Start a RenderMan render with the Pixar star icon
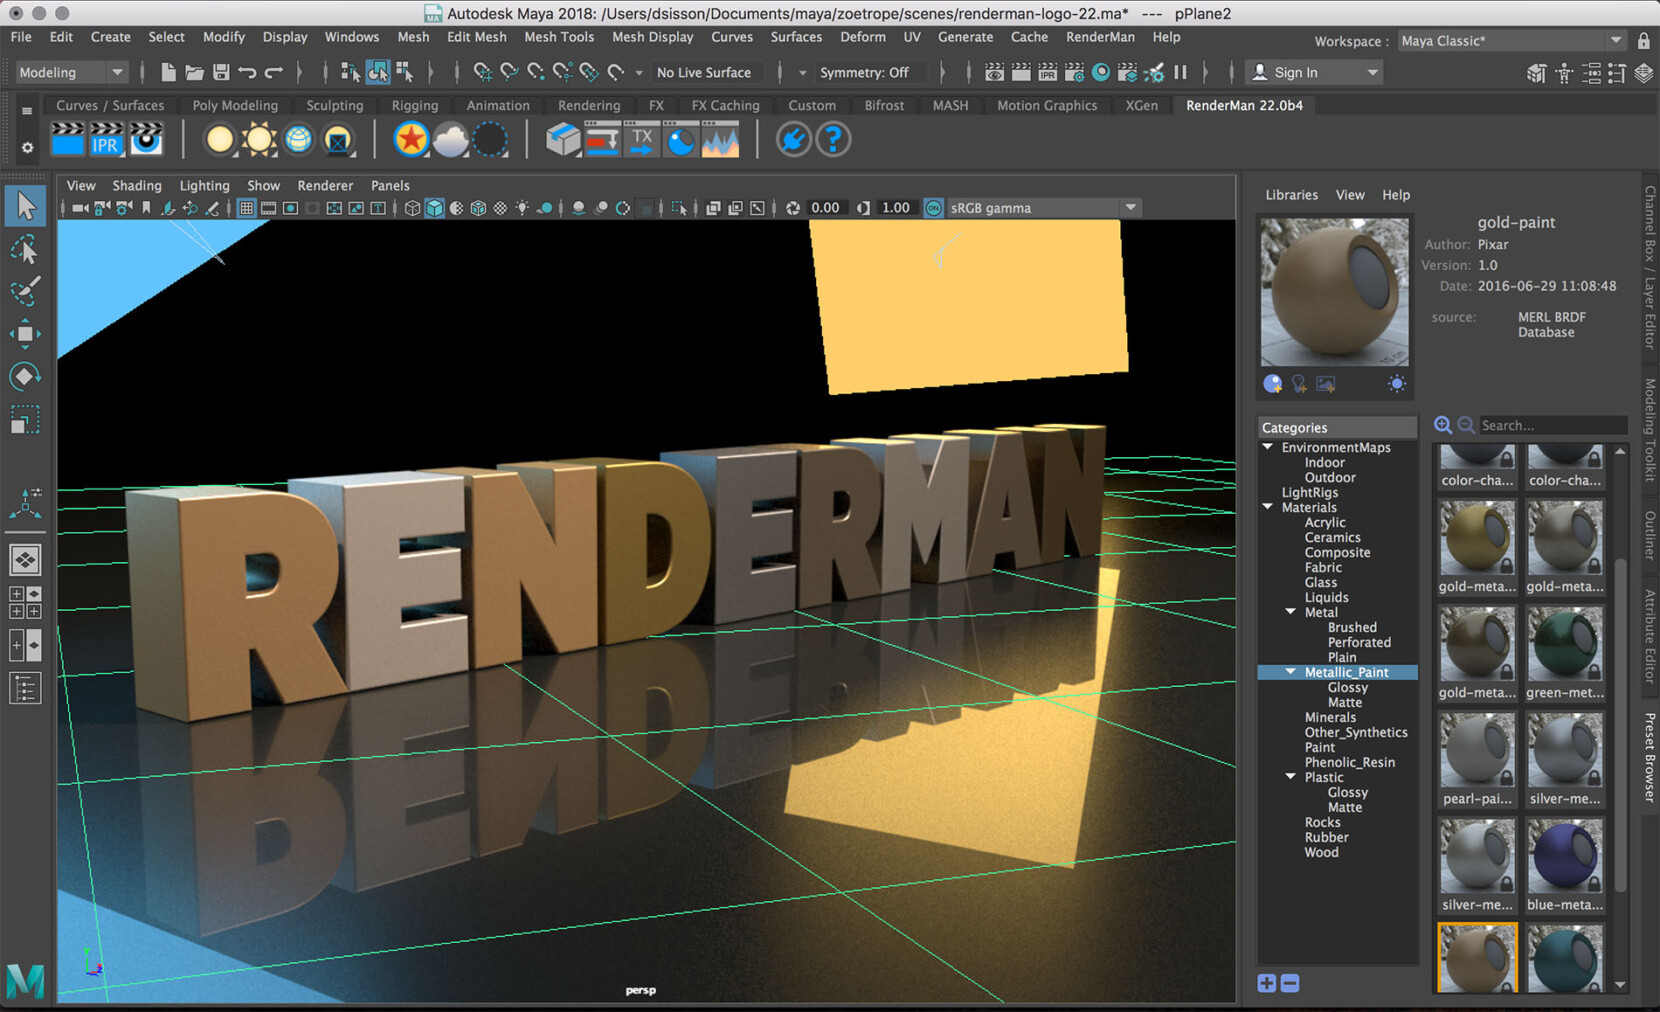 click(x=411, y=139)
